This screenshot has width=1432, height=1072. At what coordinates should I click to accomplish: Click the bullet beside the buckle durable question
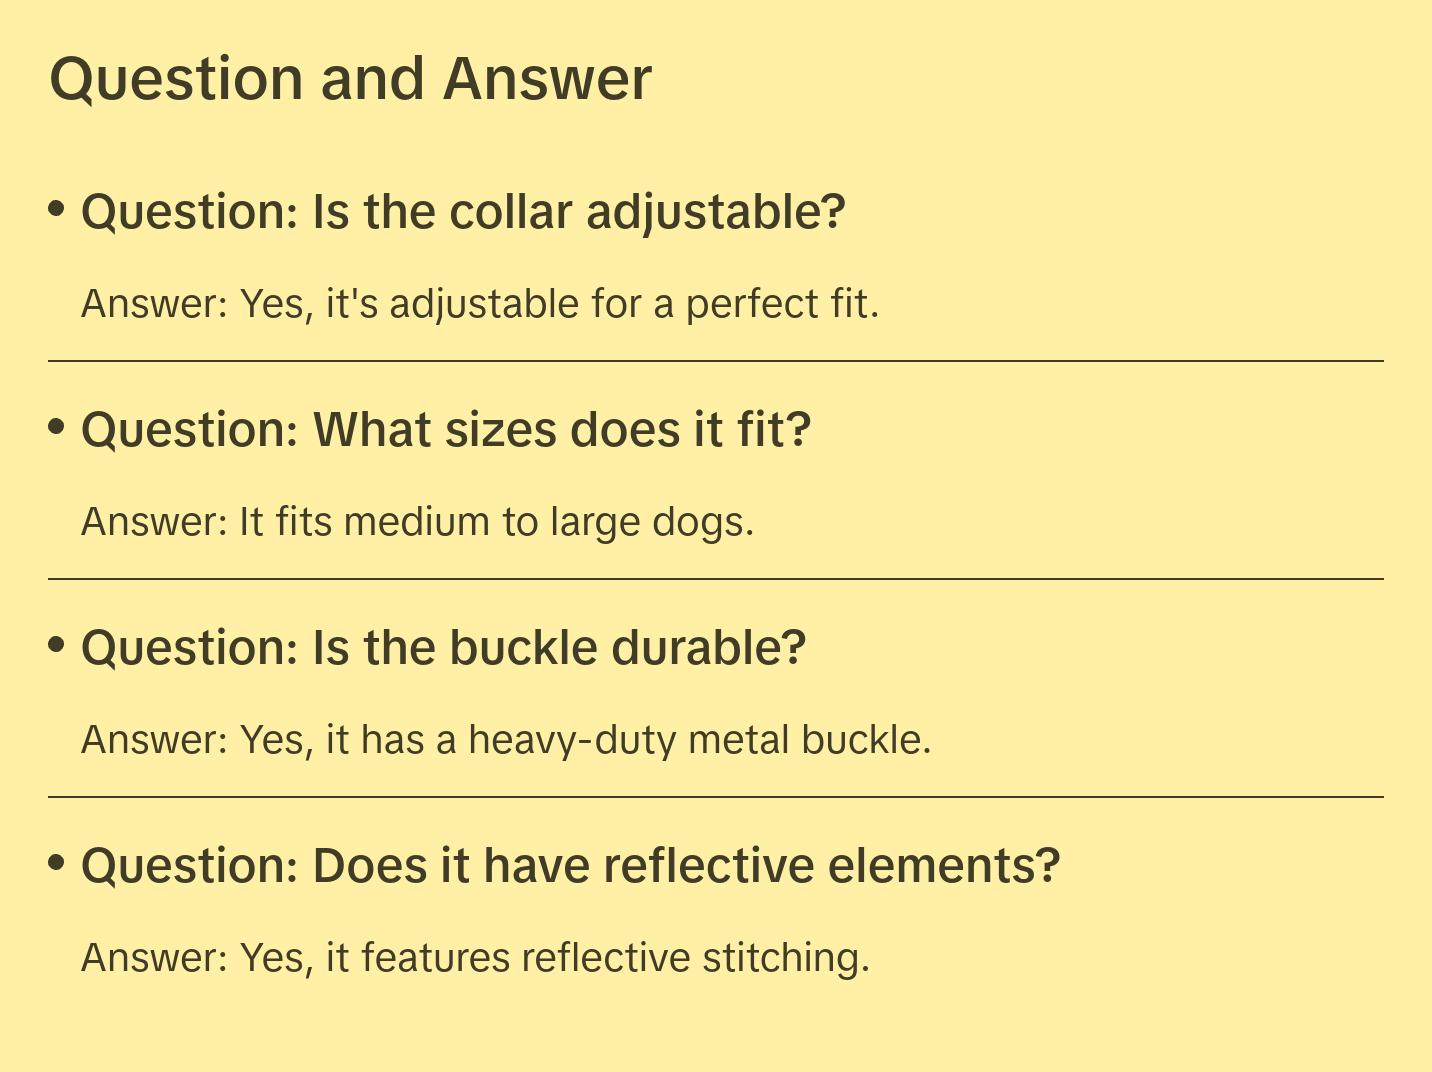click(x=57, y=645)
